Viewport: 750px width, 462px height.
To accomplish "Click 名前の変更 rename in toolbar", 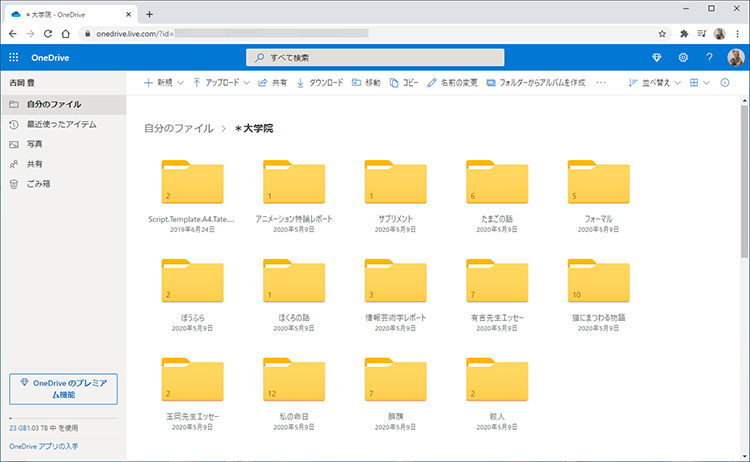I will 452,82.
